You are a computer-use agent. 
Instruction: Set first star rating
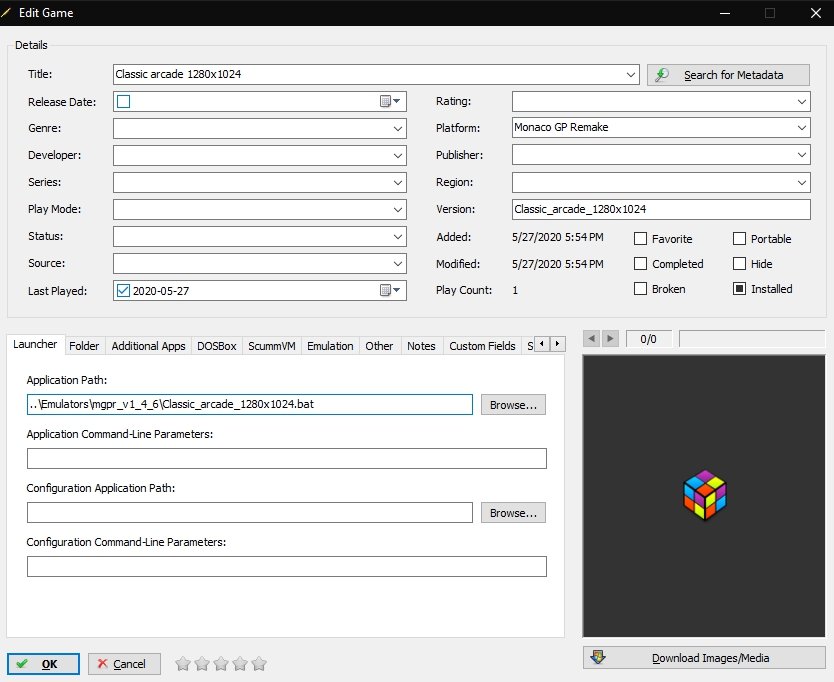pyautogui.click(x=182, y=663)
